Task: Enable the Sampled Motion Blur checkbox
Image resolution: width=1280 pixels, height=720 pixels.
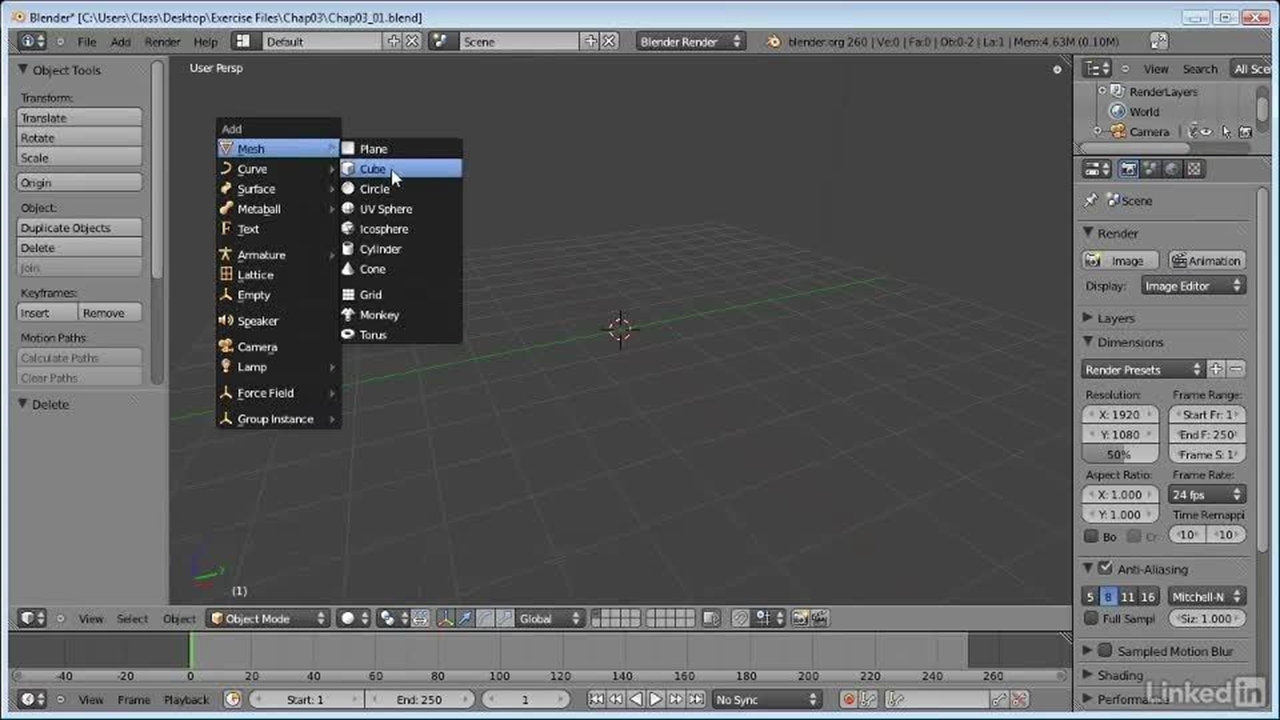Action: [1105, 651]
